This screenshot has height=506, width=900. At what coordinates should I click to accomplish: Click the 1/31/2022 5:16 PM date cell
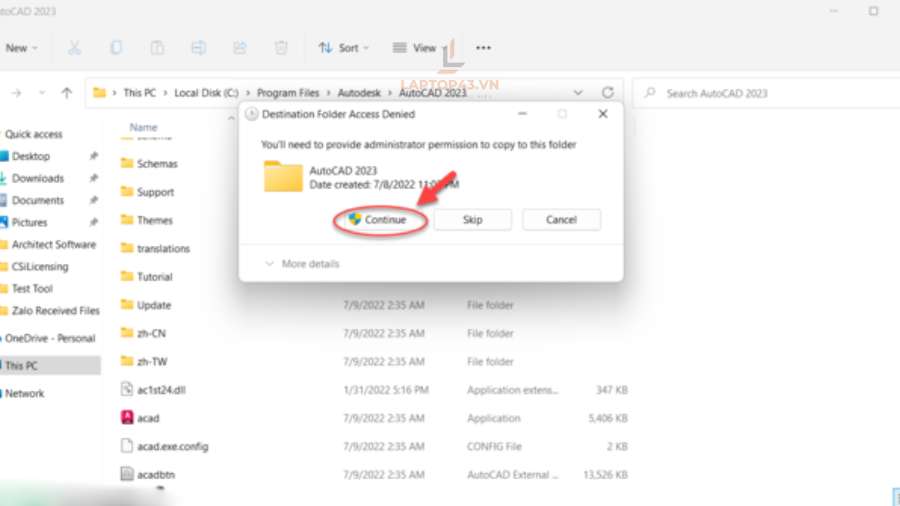click(386, 390)
